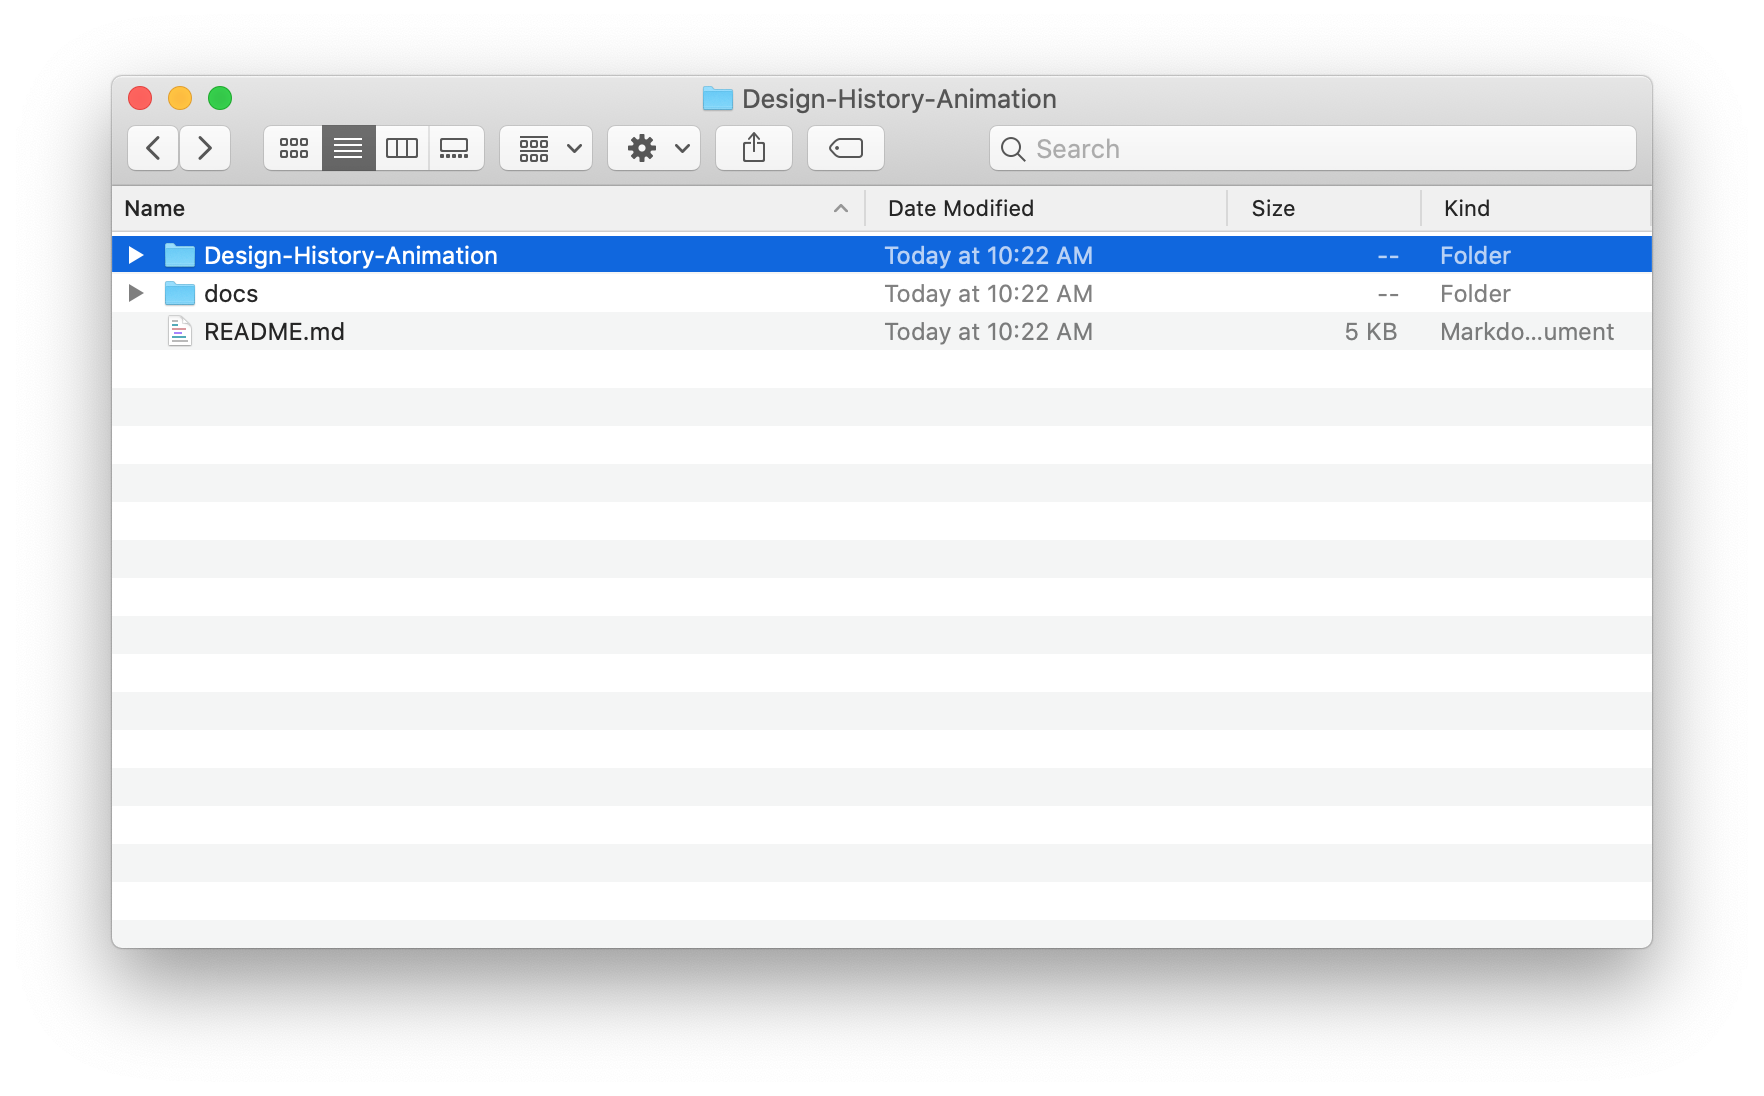Select the Design-History-Animation folder icon in list
Viewport: 1764px width, 1096px height.
(180, 255)
